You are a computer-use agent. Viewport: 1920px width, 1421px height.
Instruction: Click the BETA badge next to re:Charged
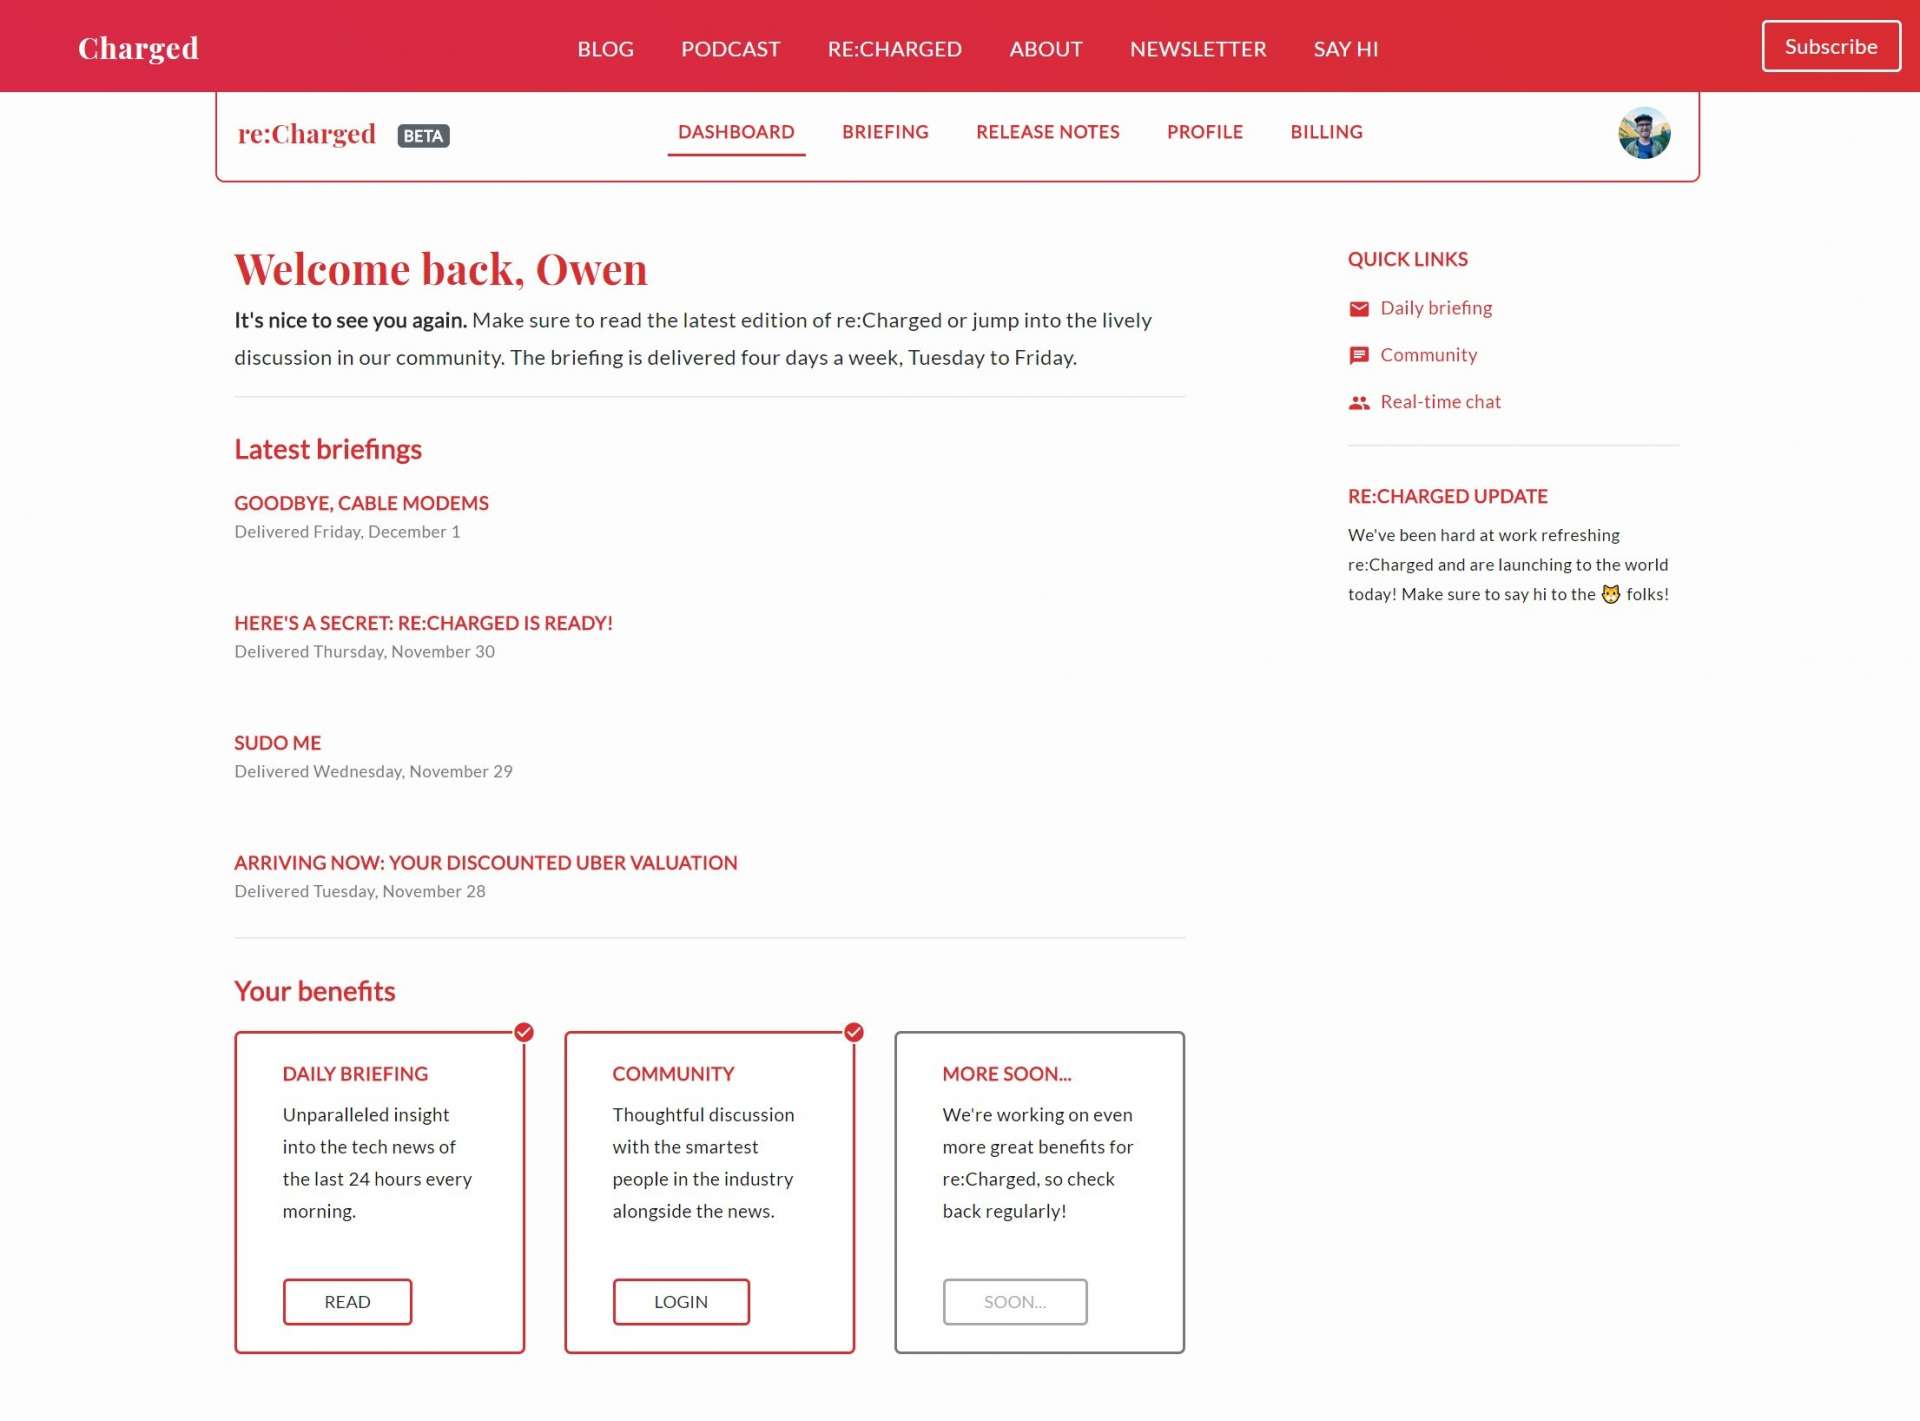(x=423, y=136)
